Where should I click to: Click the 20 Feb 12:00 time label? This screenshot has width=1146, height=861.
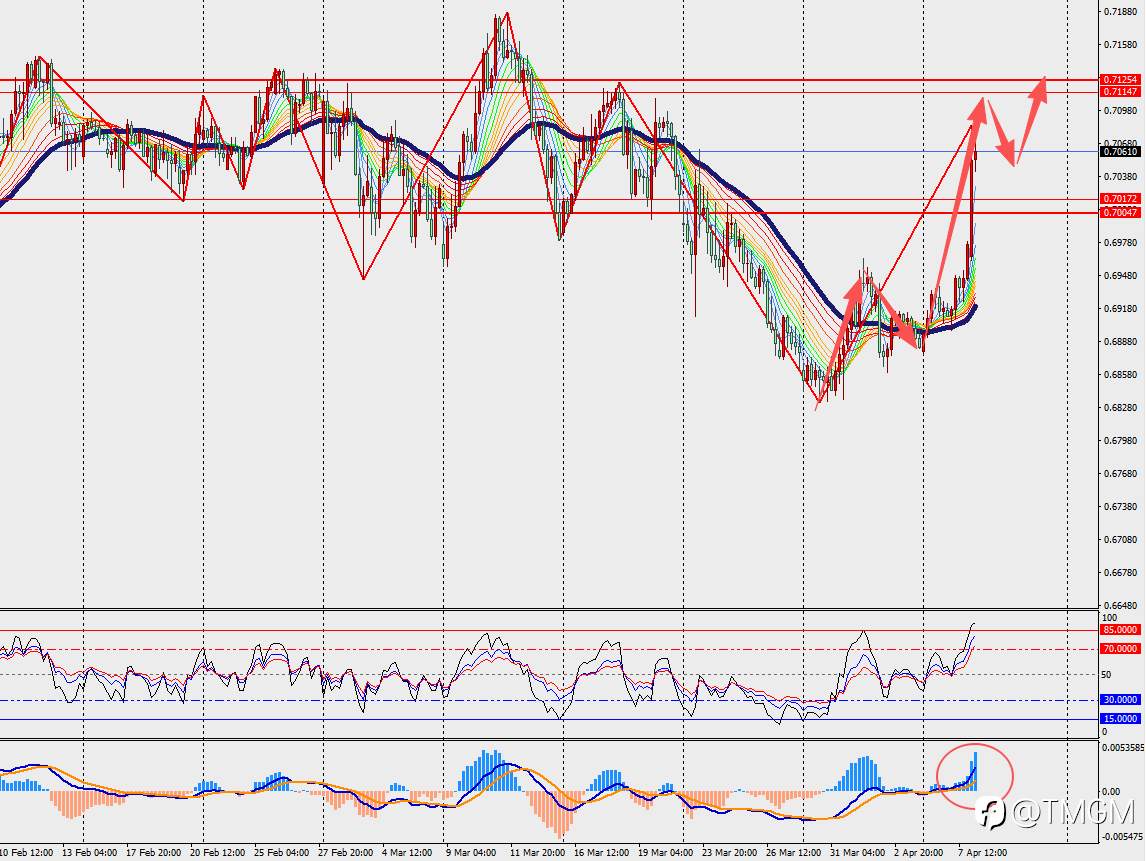[x=218, y=853]
